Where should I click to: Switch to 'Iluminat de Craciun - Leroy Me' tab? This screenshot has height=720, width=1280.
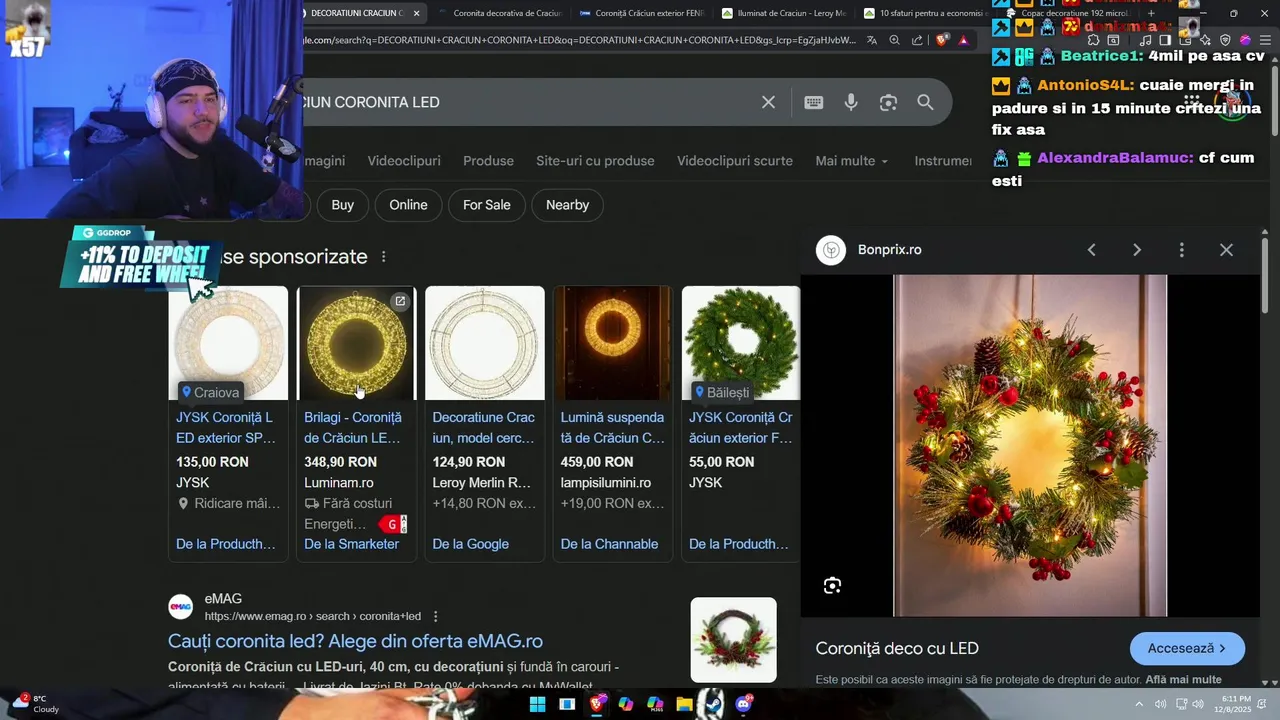coord(784,13)
